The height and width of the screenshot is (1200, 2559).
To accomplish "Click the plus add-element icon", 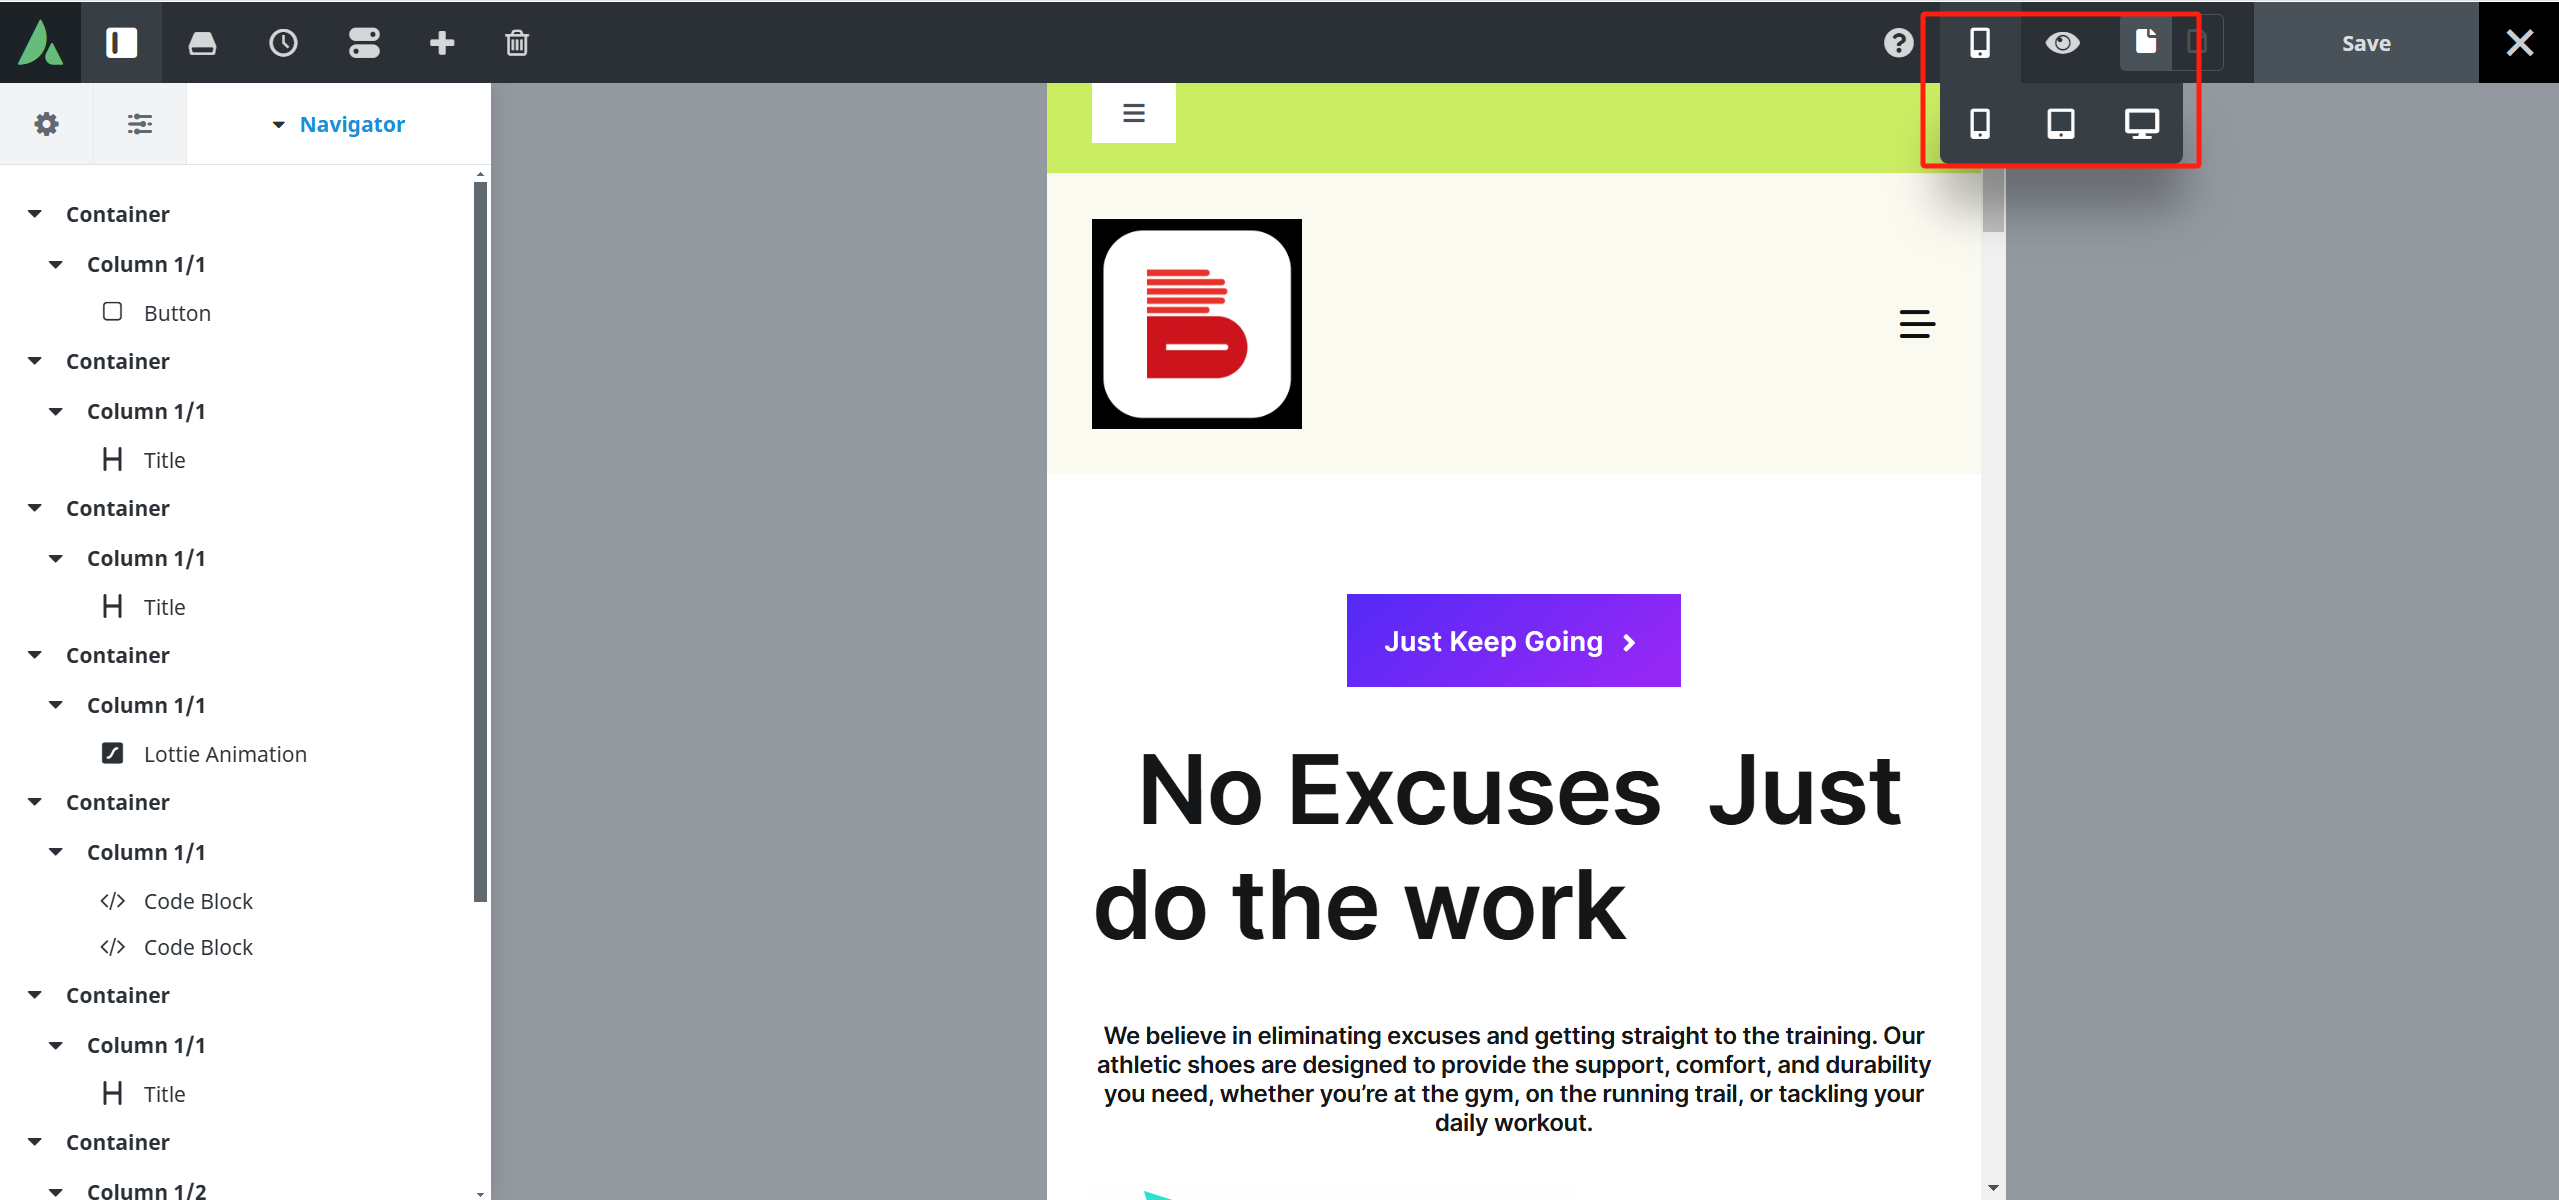I will click(442, 42).
